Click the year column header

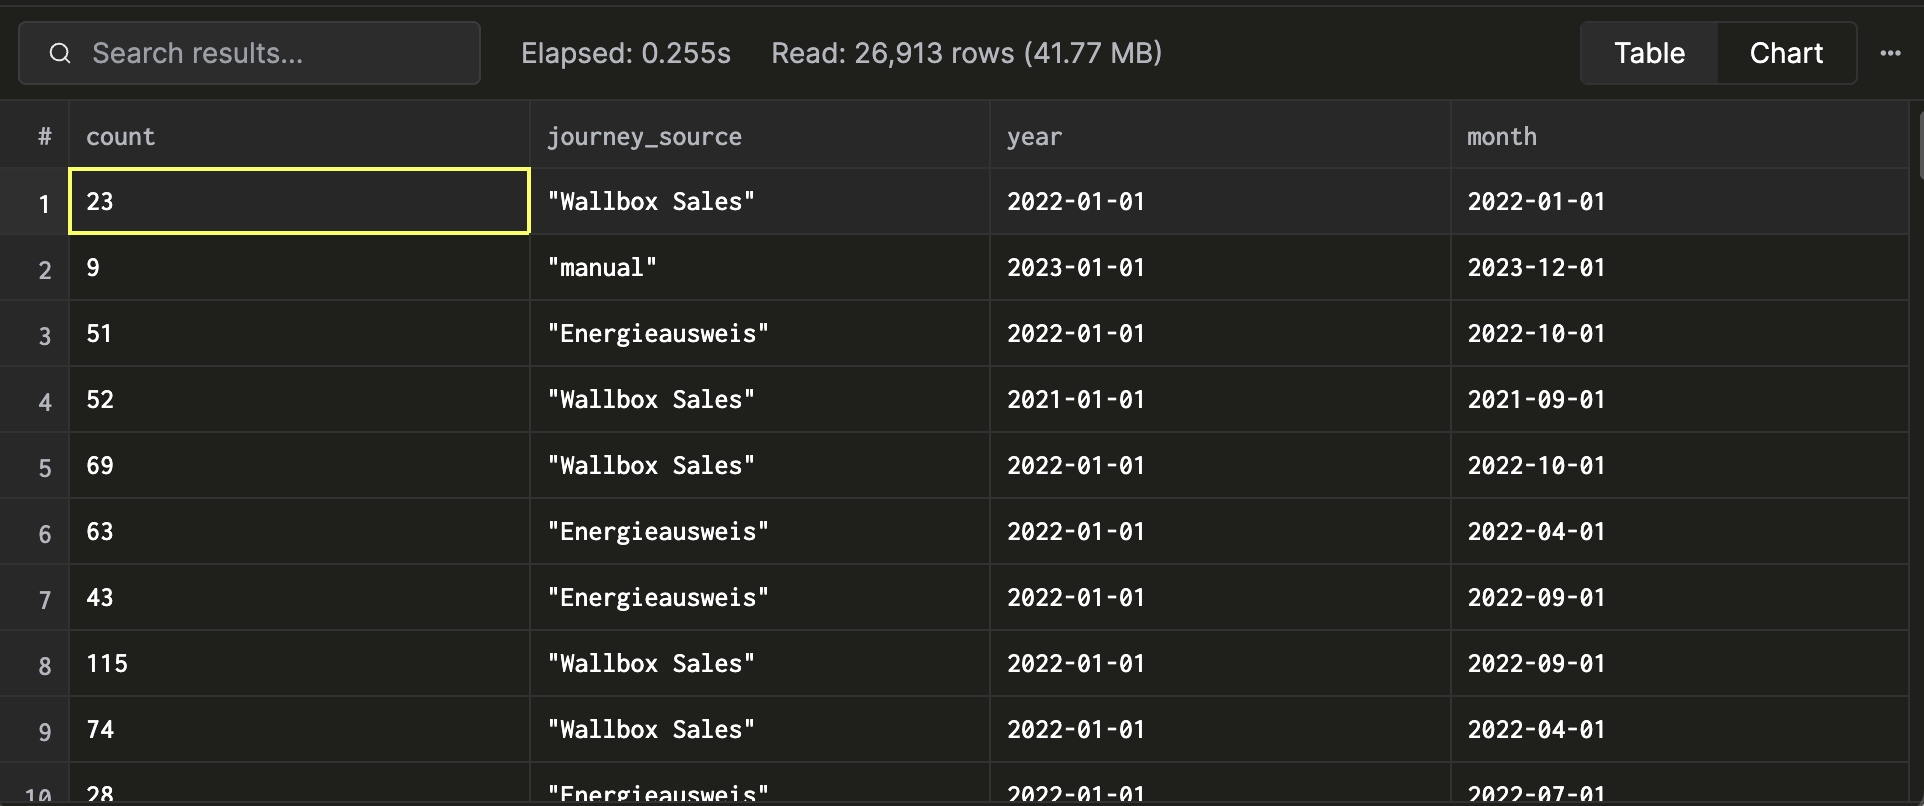click(1220, 136)
